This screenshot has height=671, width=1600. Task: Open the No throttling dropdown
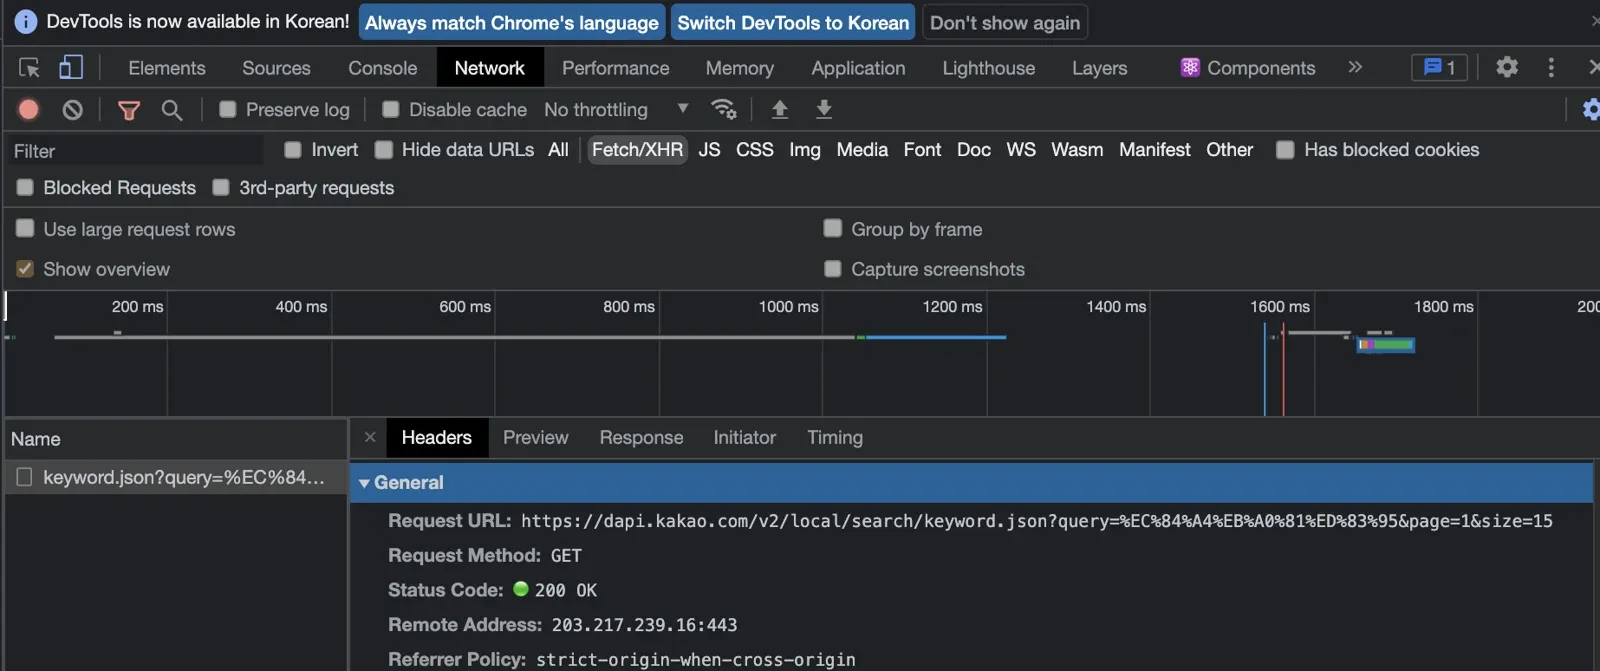coord(616,109)
